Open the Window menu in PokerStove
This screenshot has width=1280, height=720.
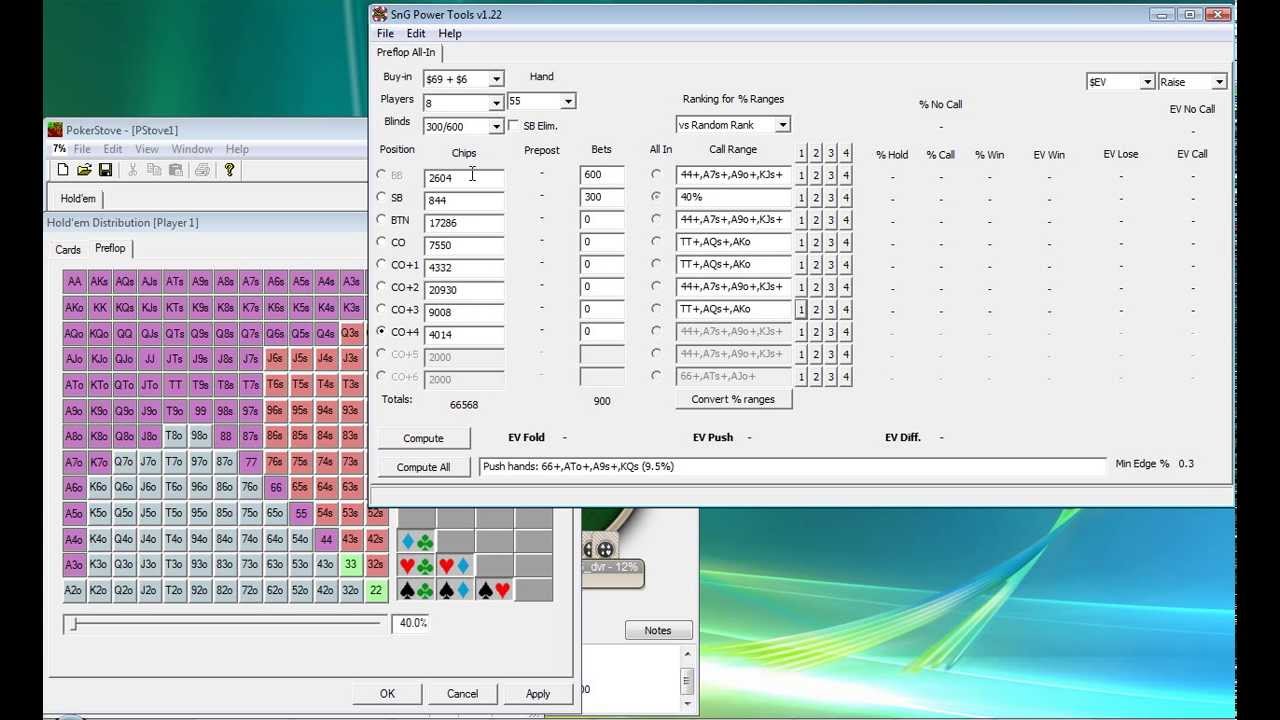click(191, 149)
